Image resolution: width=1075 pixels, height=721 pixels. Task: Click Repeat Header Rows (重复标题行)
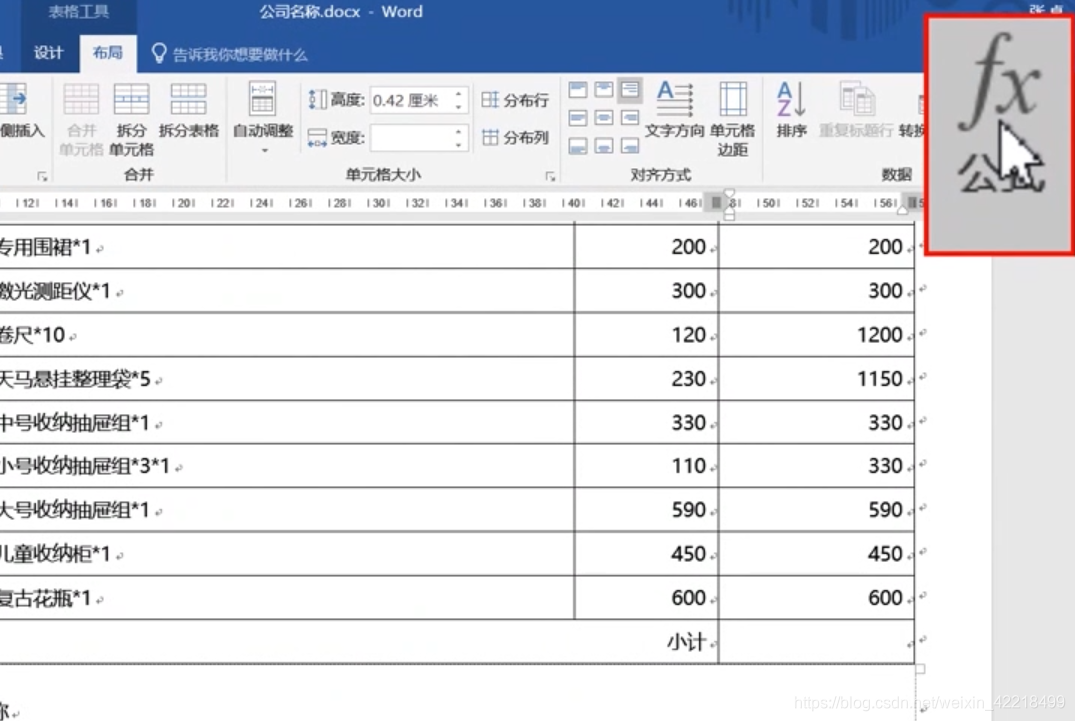(856, 110)
